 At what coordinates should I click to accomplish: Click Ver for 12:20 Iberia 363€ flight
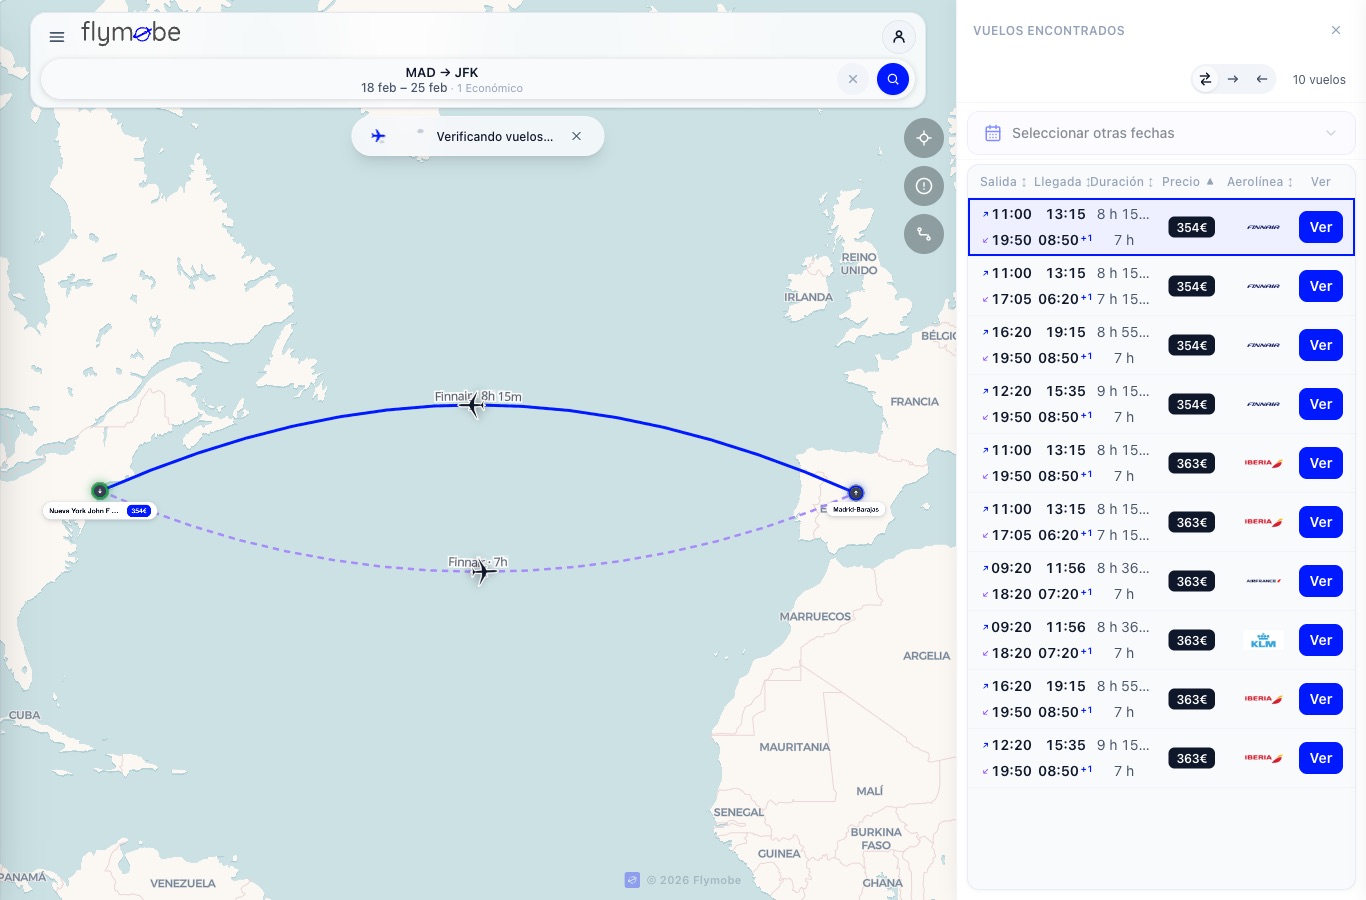pos(1321,758)
